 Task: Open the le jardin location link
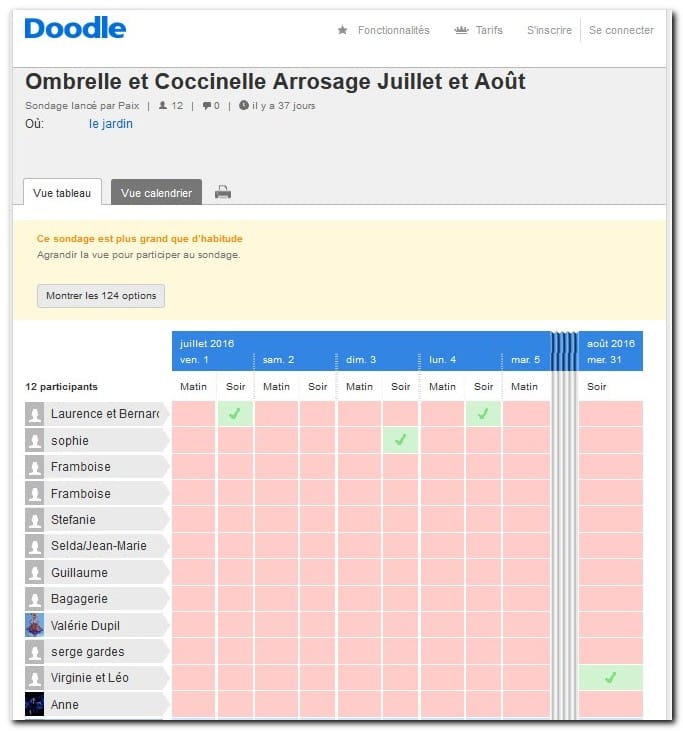[111, 124]
